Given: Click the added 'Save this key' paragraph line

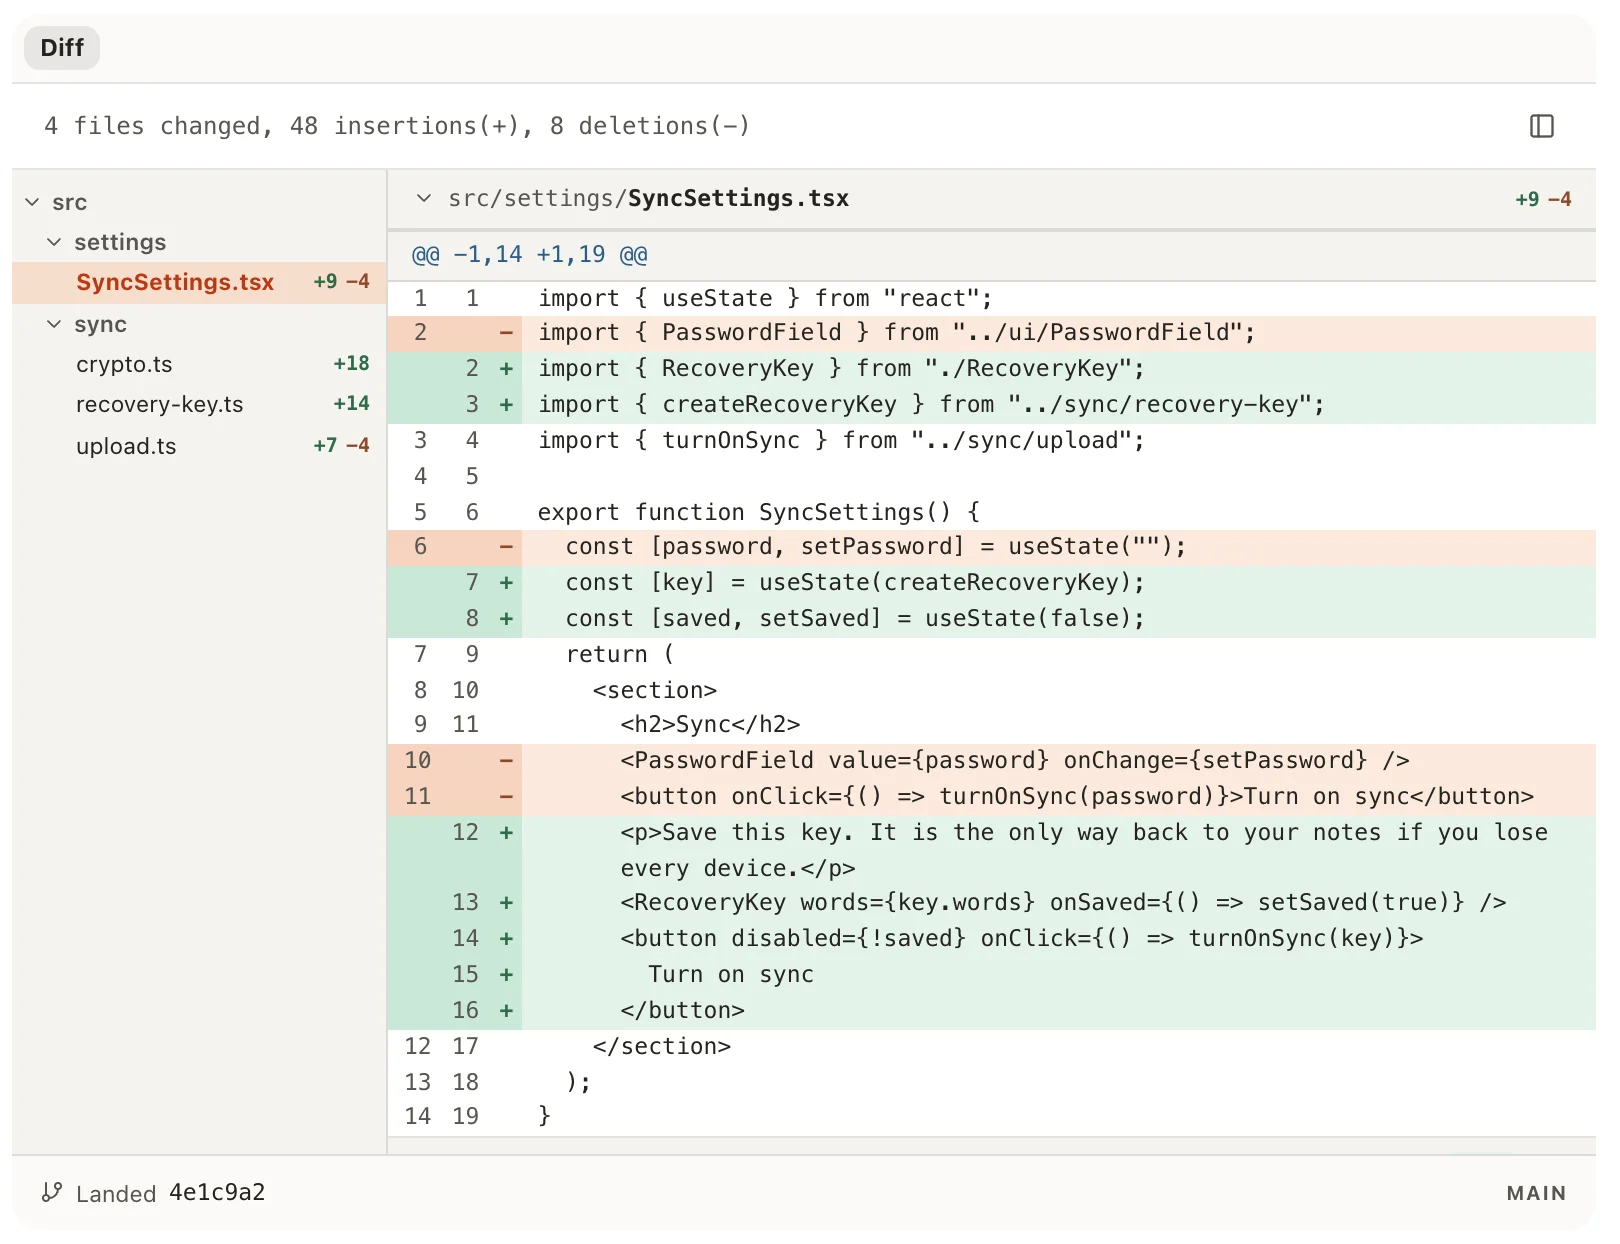Looking at the screenshot, I should click(x=992, y=850).
